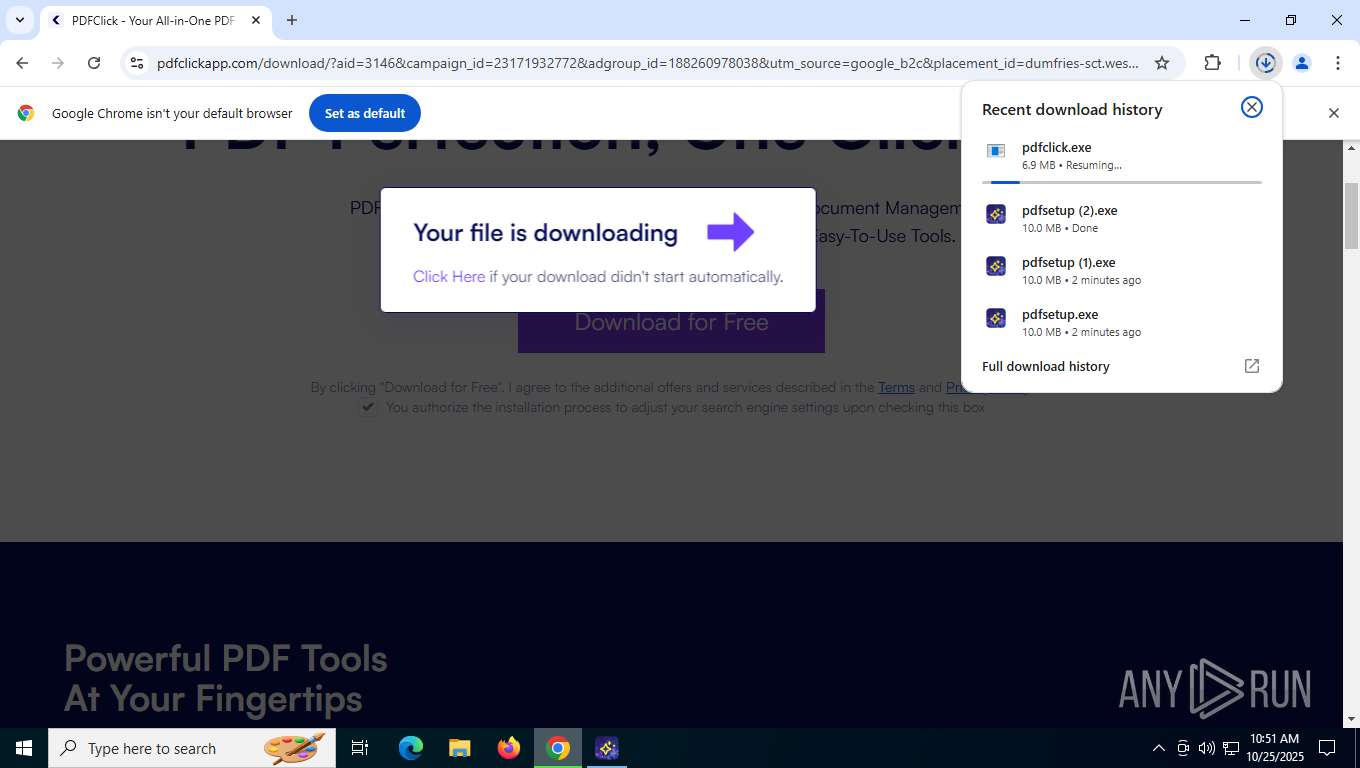Open a new tab with plus button
The height and width of the screenshot is (768, 1360).
pyautogui.click(x=292, y=20)
